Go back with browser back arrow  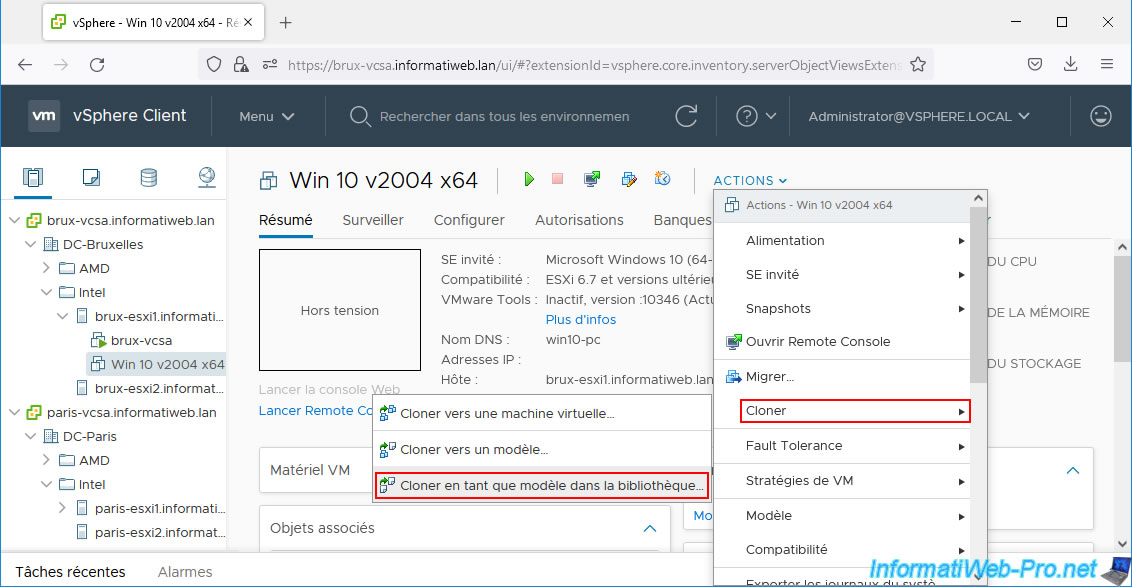tap(25, 65)
